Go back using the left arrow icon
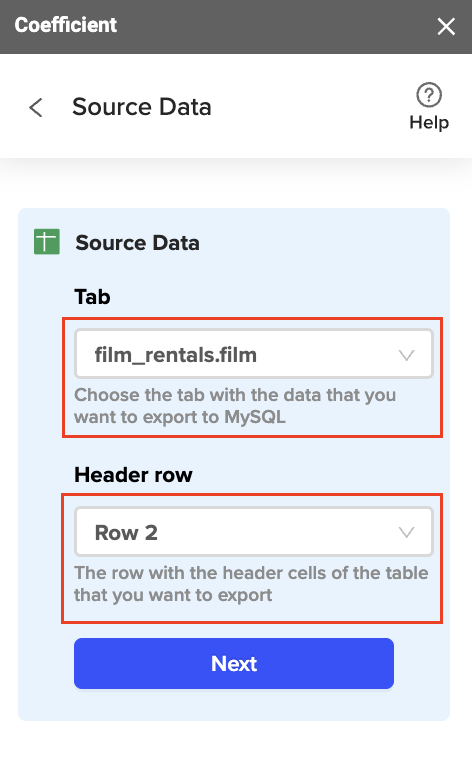 36,107
